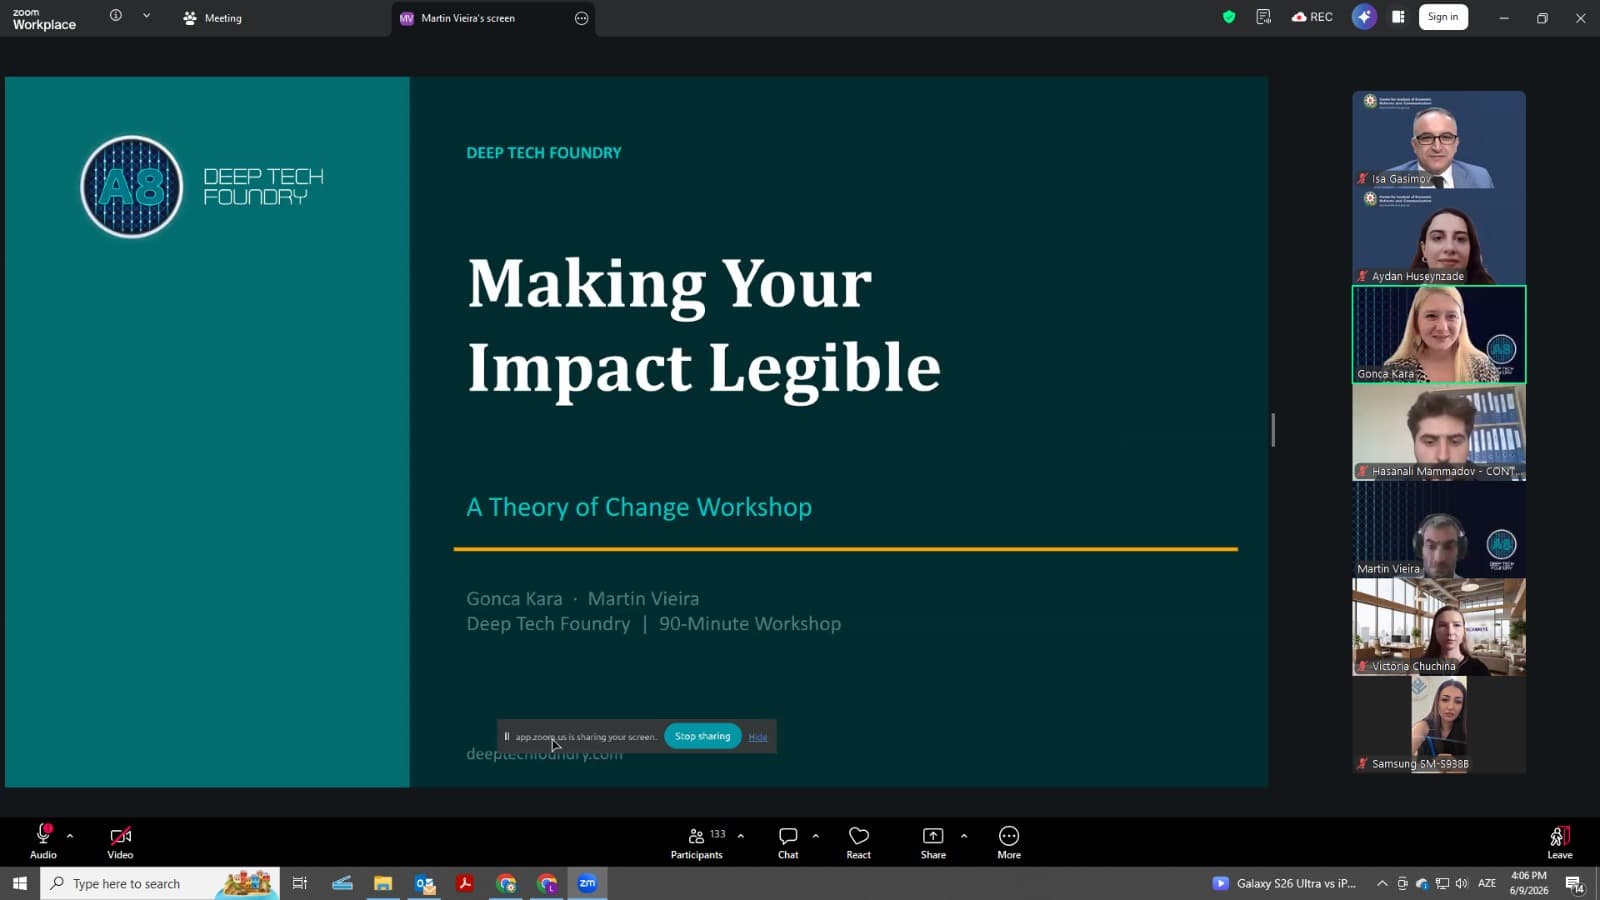
Task: Click 'Gonca Kara · Martin Vieira' presenter line
Action: pyautogui.click(x=583, y=598)
